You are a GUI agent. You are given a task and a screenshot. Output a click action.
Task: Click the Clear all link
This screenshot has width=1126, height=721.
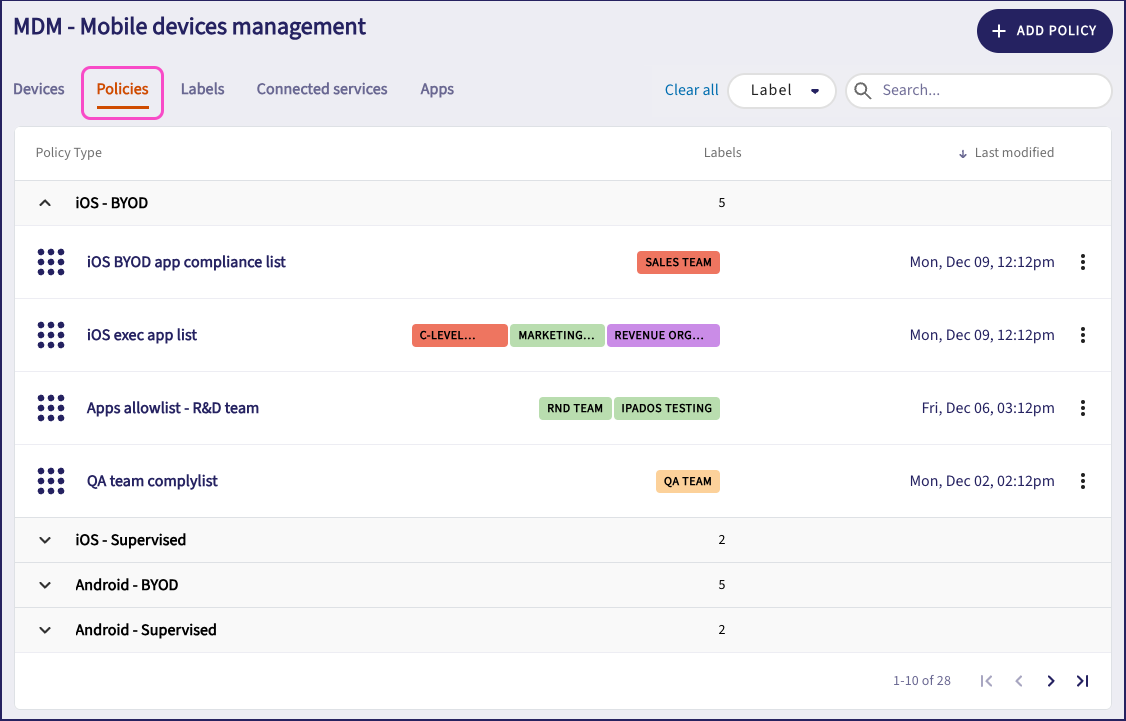coord(691,90)
